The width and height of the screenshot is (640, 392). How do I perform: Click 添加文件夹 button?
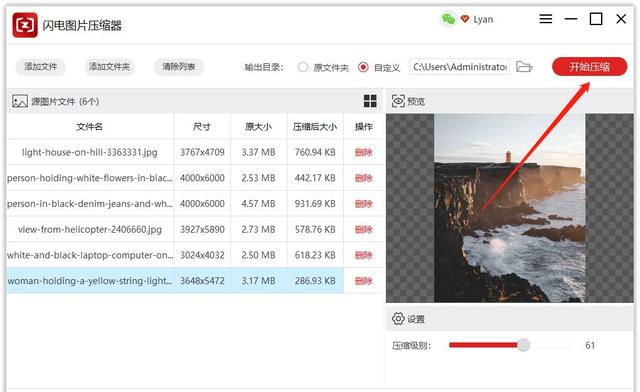click(109, 67)
